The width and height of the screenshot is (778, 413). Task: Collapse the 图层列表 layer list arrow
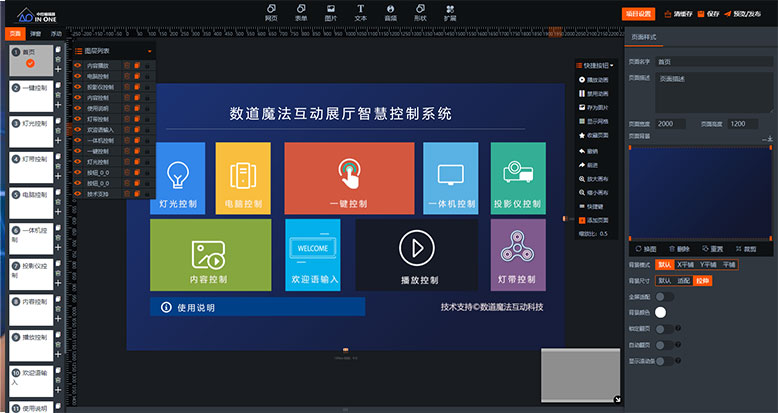coord(150,50)
